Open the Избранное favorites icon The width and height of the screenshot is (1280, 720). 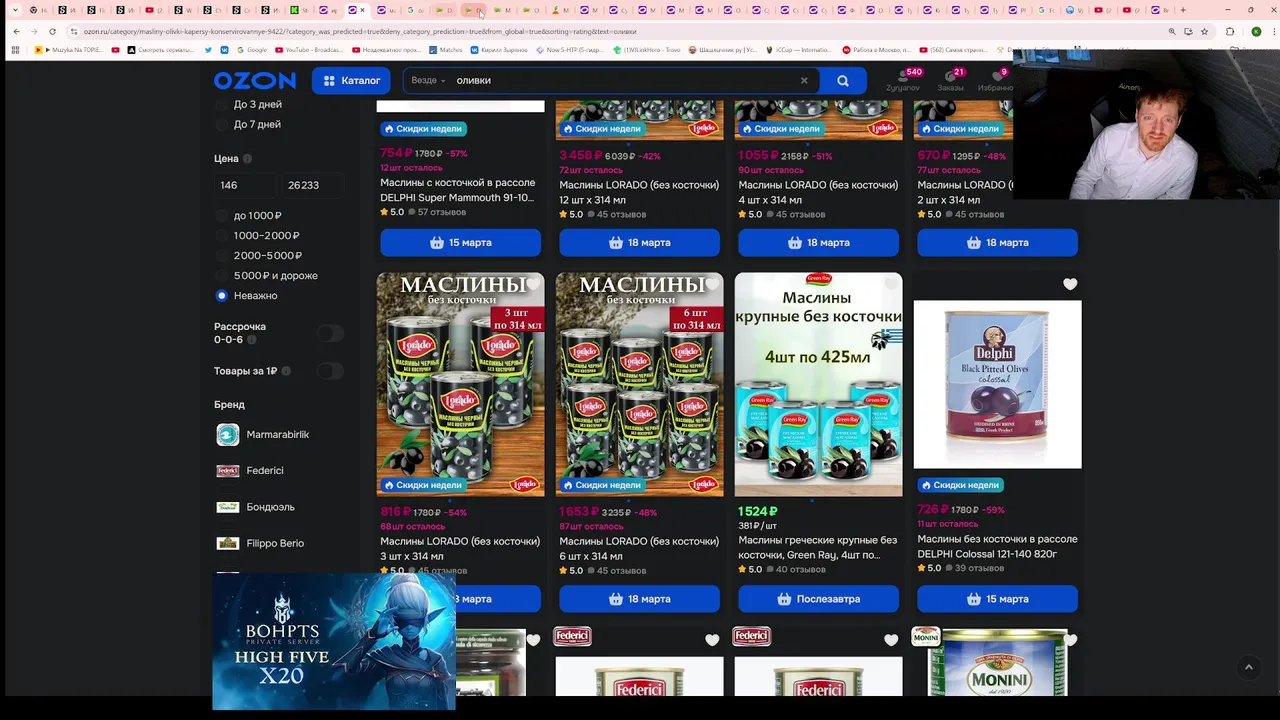tap(995, 81)
